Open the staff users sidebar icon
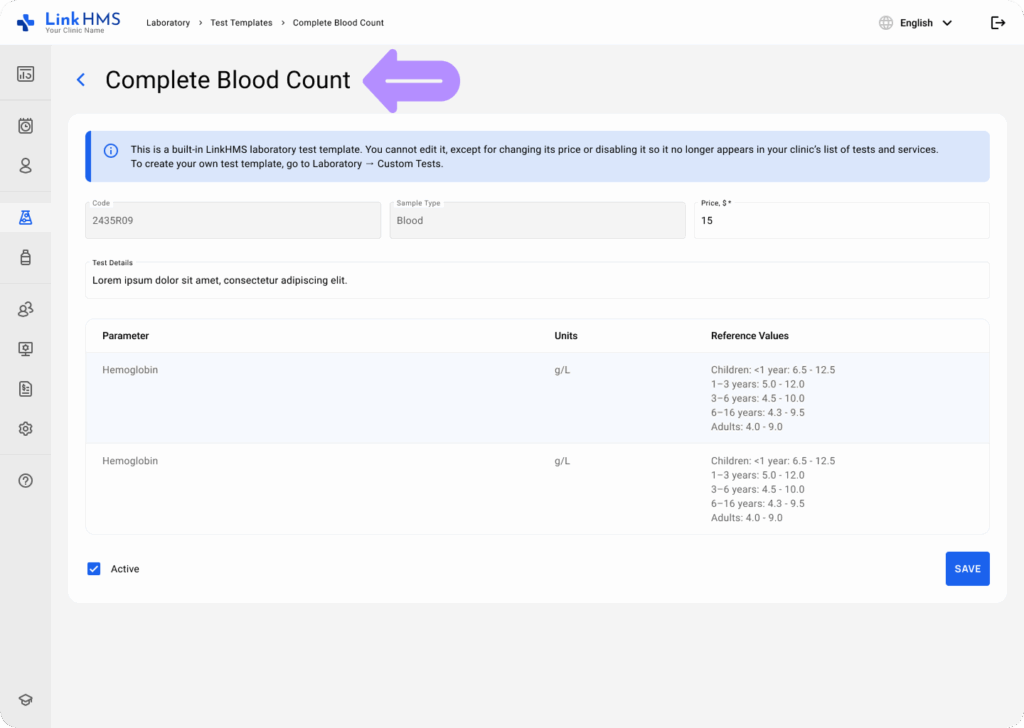 [25, 309]
